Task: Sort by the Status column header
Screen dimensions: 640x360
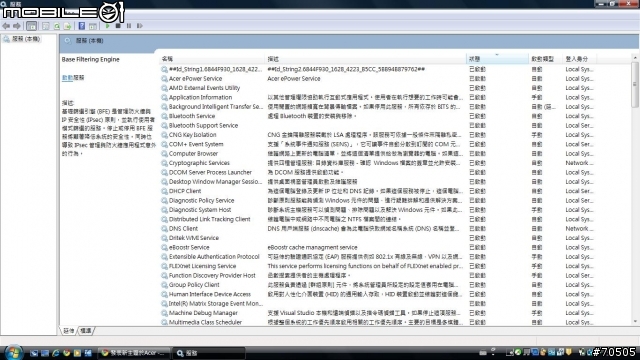Action: pyautogui.click(x=497, y=59)
